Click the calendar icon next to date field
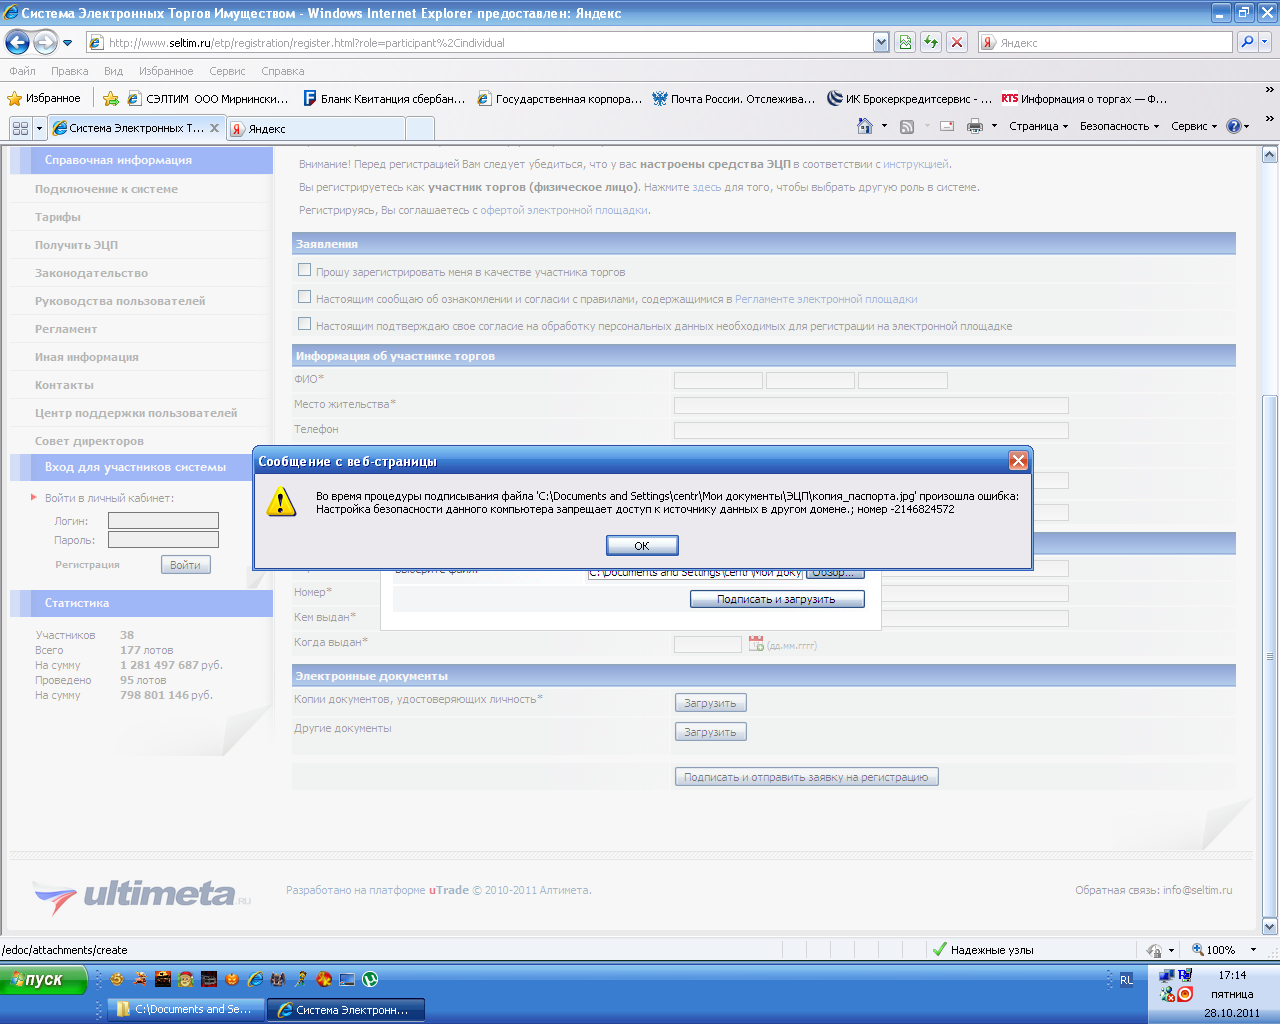 (x=756, y=644)
